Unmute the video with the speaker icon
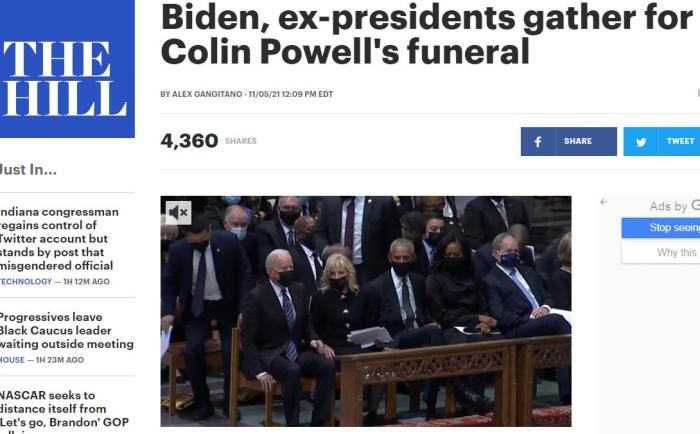The image size is (700, 434). (x=178, y=213)
